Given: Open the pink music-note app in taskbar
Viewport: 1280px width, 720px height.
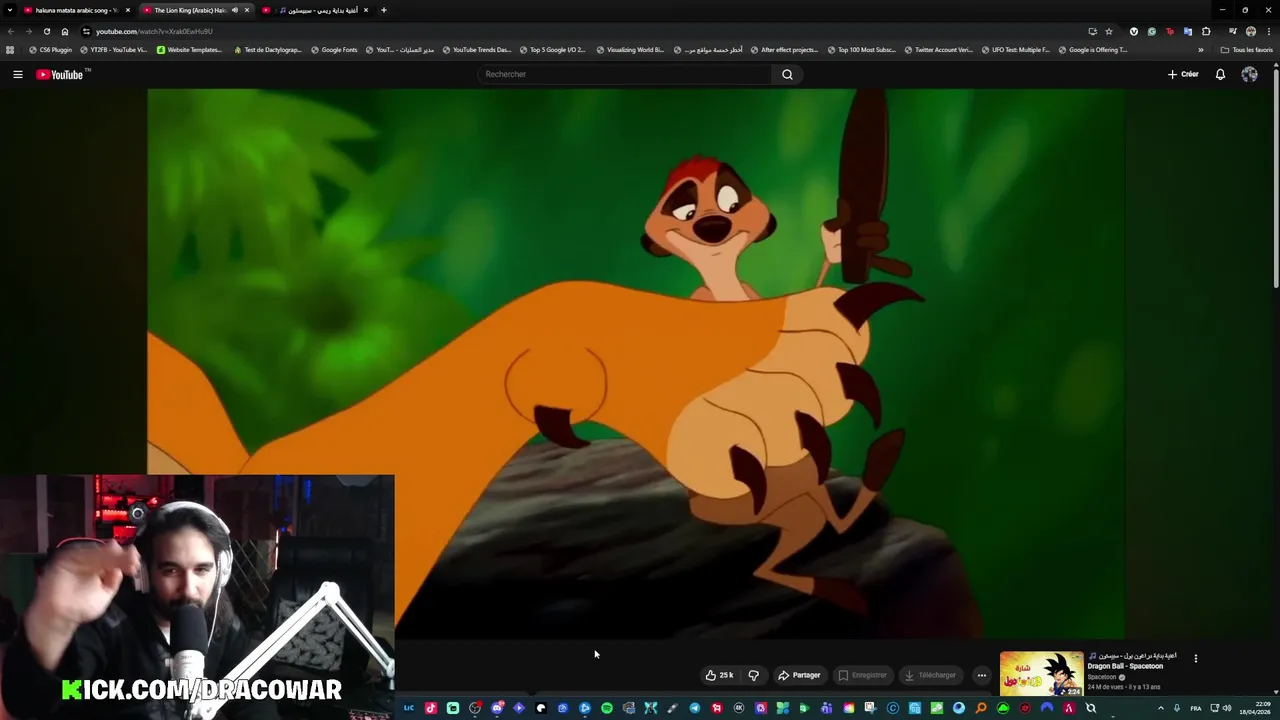Looking at the screenshot, I should [x=431, y=708].
